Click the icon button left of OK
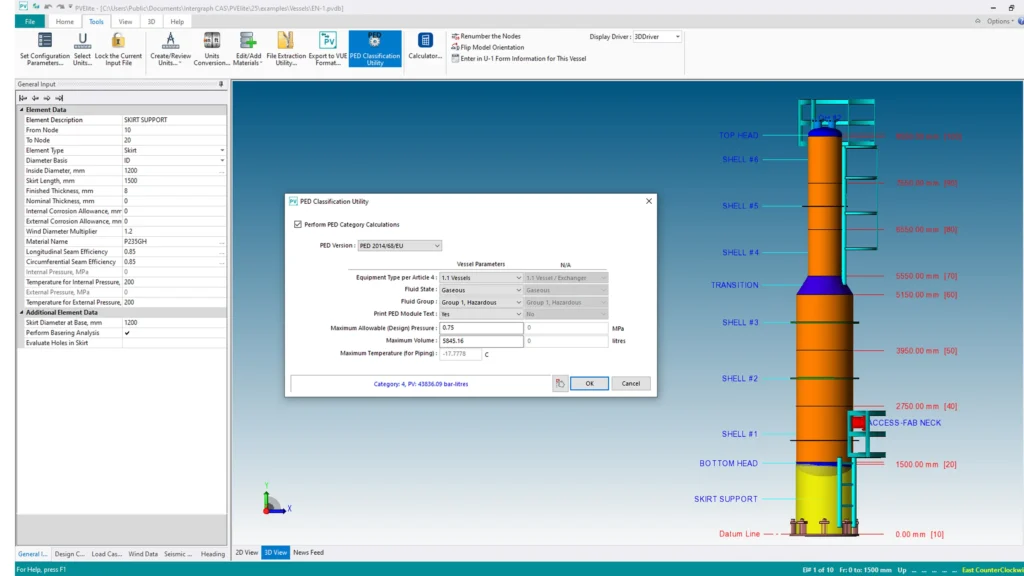This screenshot has width=1024, height=576. [x=560, y=383]
